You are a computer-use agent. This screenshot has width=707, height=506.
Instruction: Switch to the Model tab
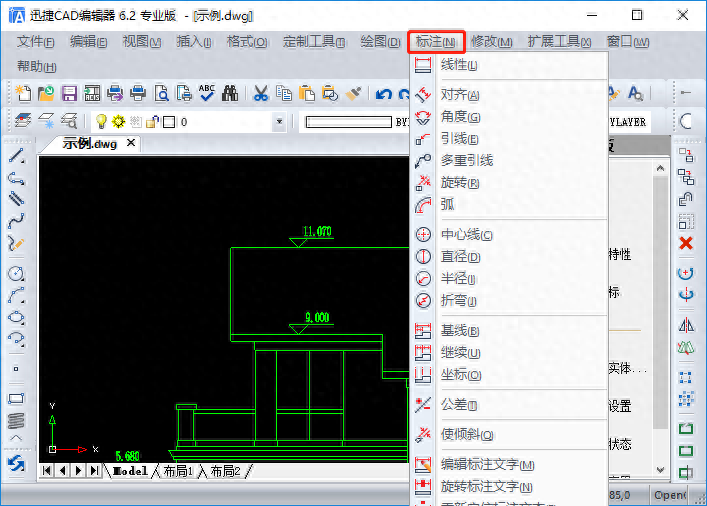tap(130, 471)
